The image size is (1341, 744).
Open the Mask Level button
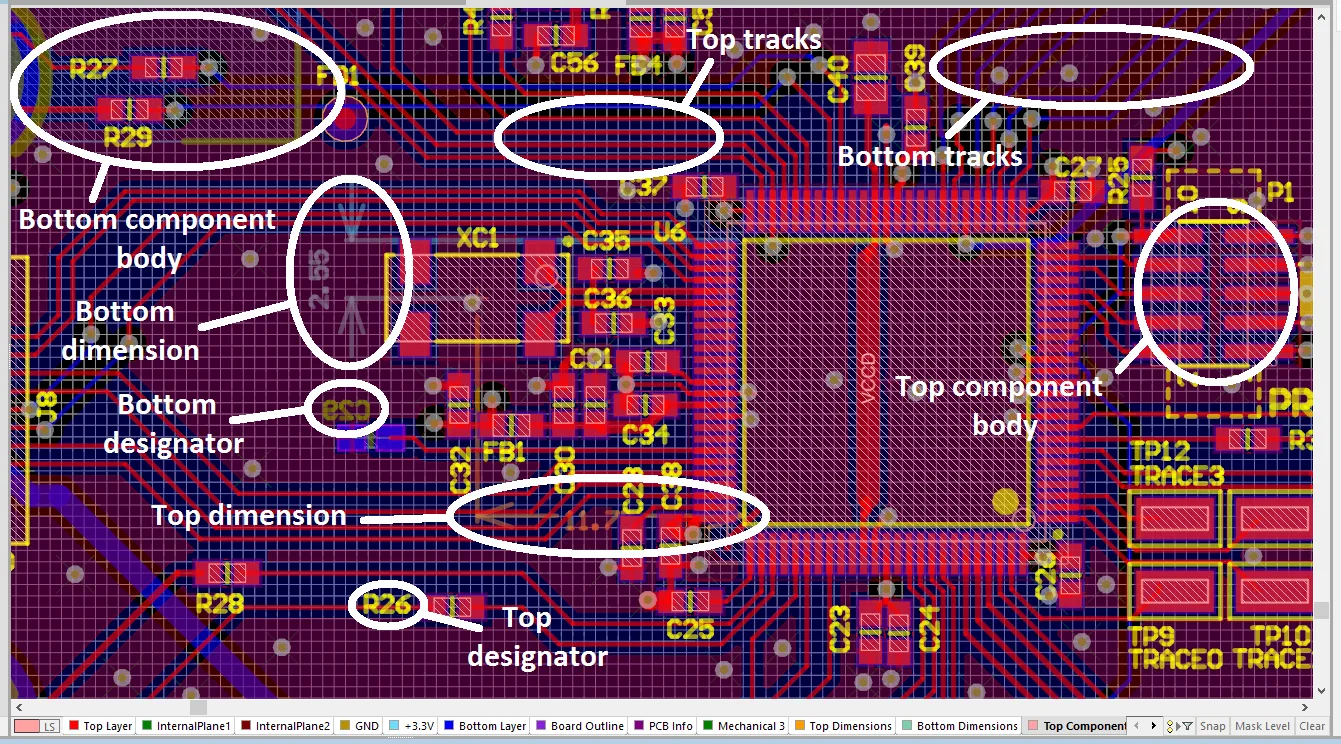pos(1262,727)
